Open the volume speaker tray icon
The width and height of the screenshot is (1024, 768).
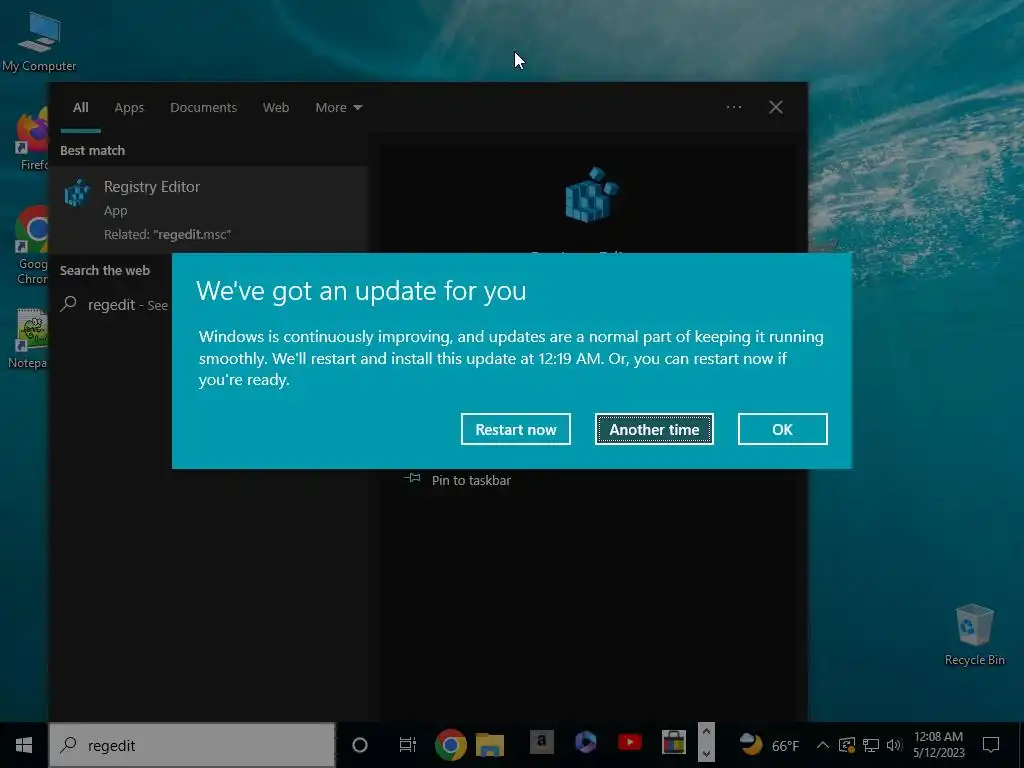tap(894, 745)
